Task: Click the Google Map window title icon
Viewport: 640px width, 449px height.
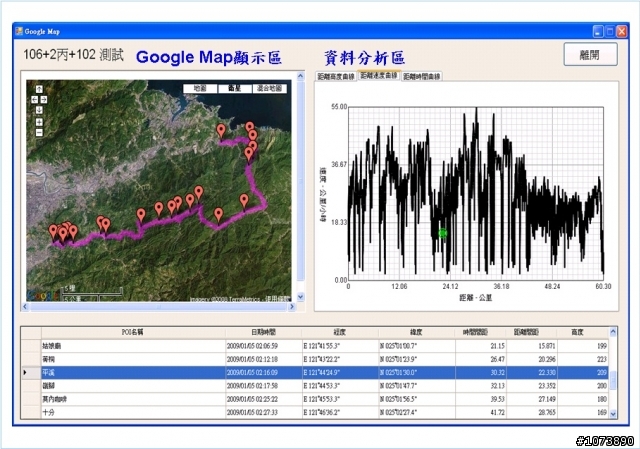Action: 19,31
